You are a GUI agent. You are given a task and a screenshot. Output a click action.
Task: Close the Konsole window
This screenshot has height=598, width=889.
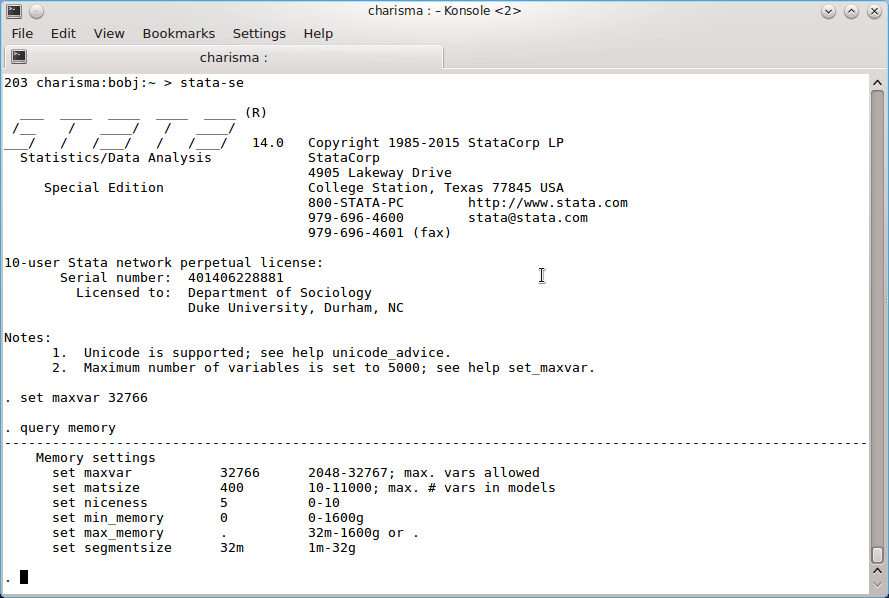coord(874,11)
